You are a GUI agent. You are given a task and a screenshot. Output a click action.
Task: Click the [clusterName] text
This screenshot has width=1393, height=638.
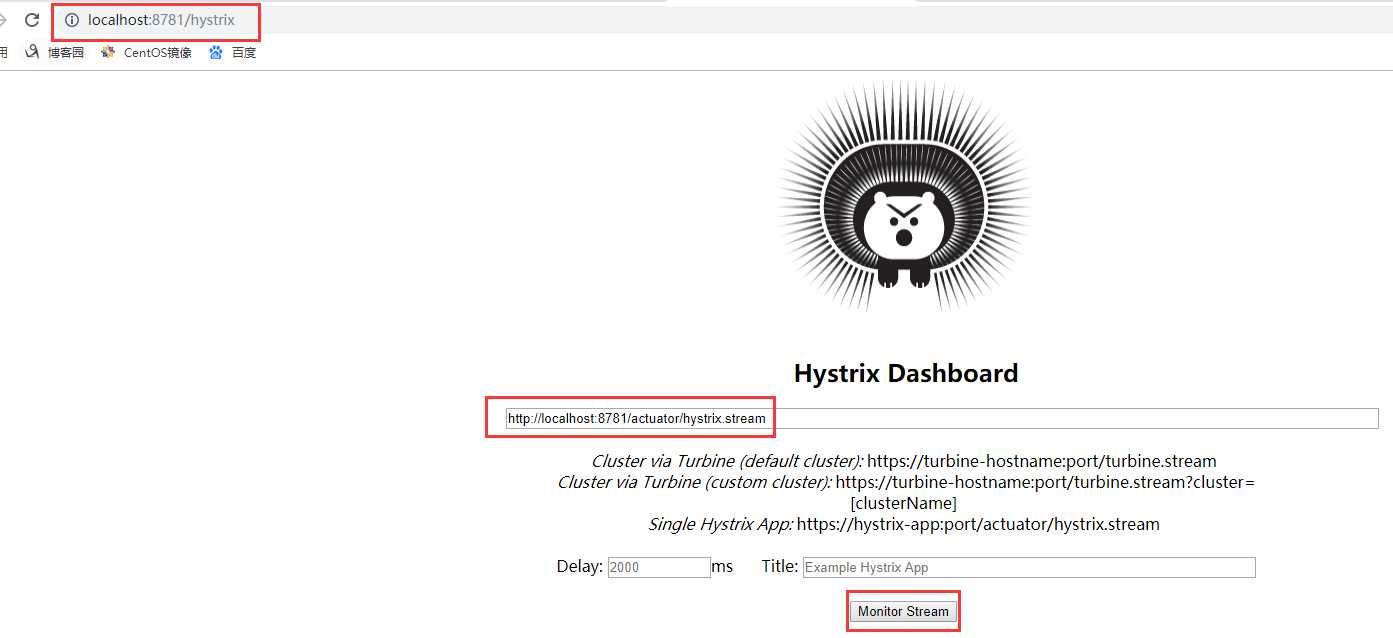904,503
